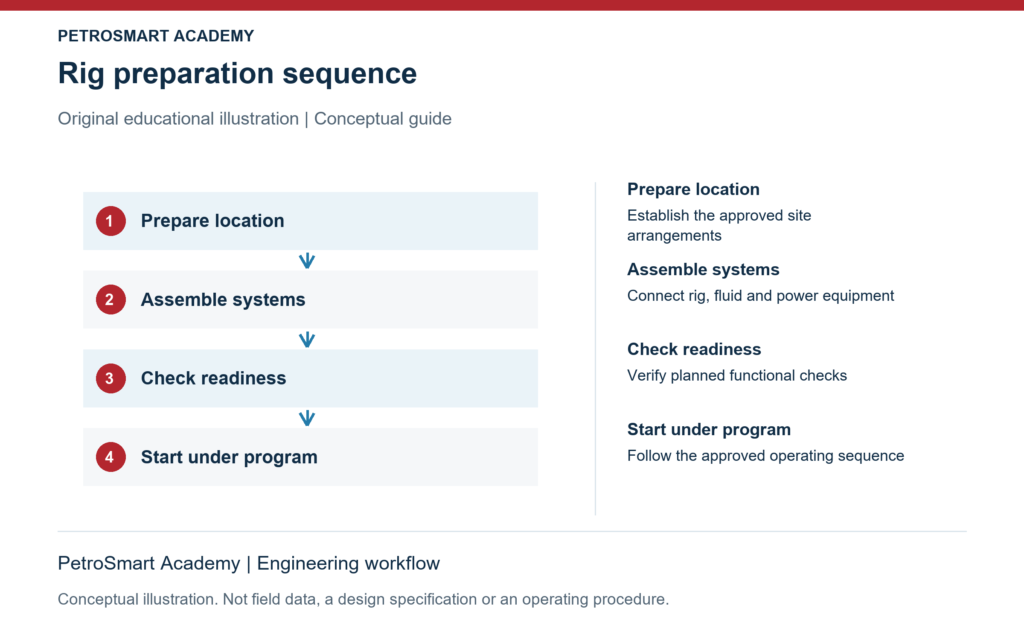Click 'PetroSmart Academy | Engineering workflow' footer text

click(x=249, y=564)
